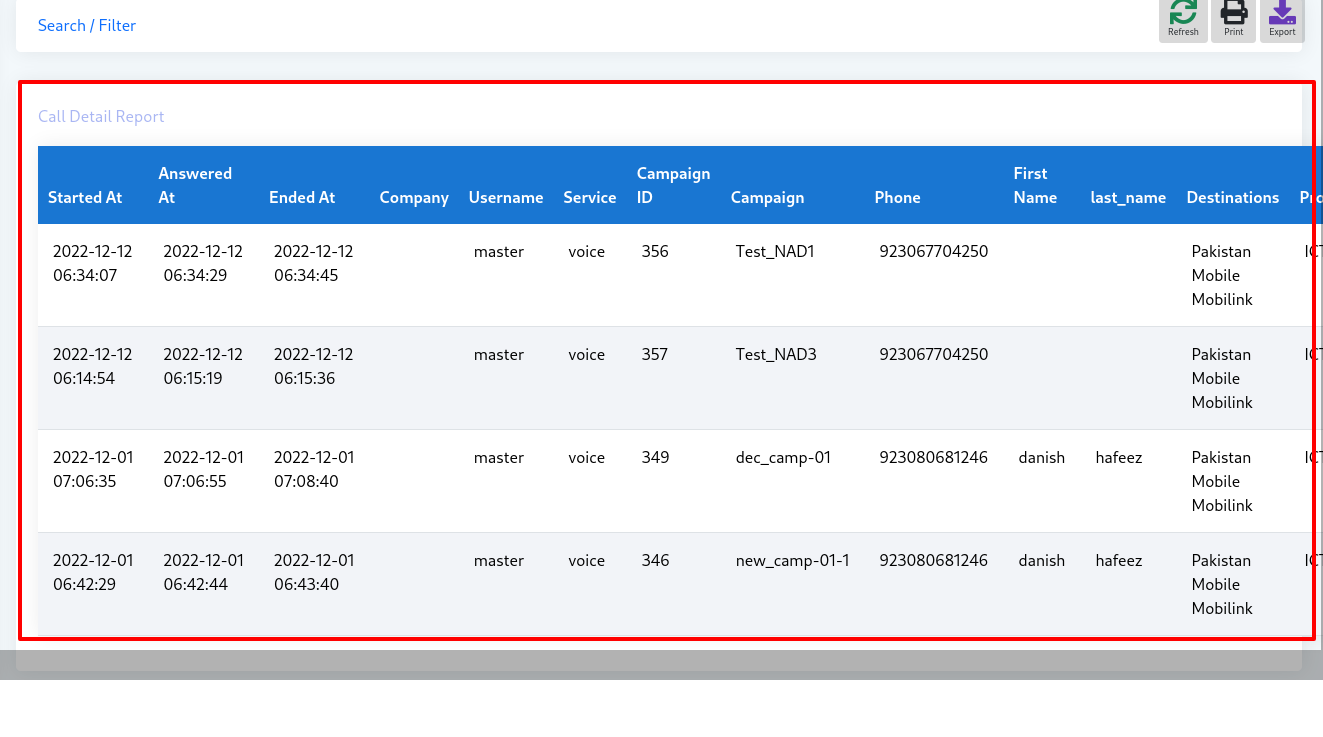Click the last_name column header
The height and width of the screenshot is (737, 1323).
coord(1128,197)
